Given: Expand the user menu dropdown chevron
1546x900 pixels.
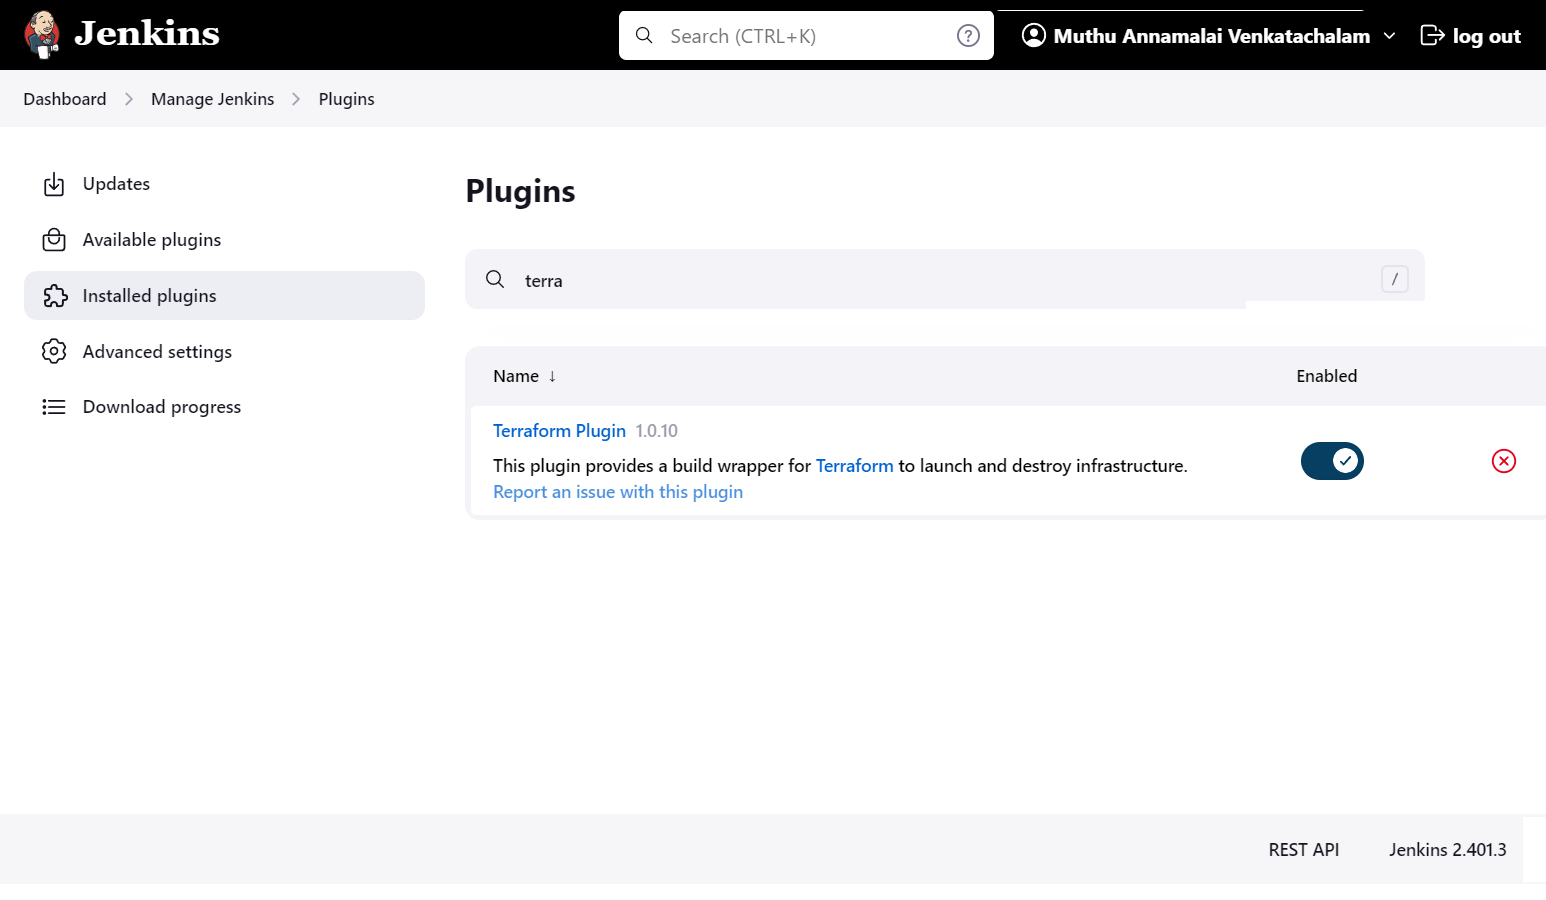Looking at the screenshot, I should point(1389,36).
